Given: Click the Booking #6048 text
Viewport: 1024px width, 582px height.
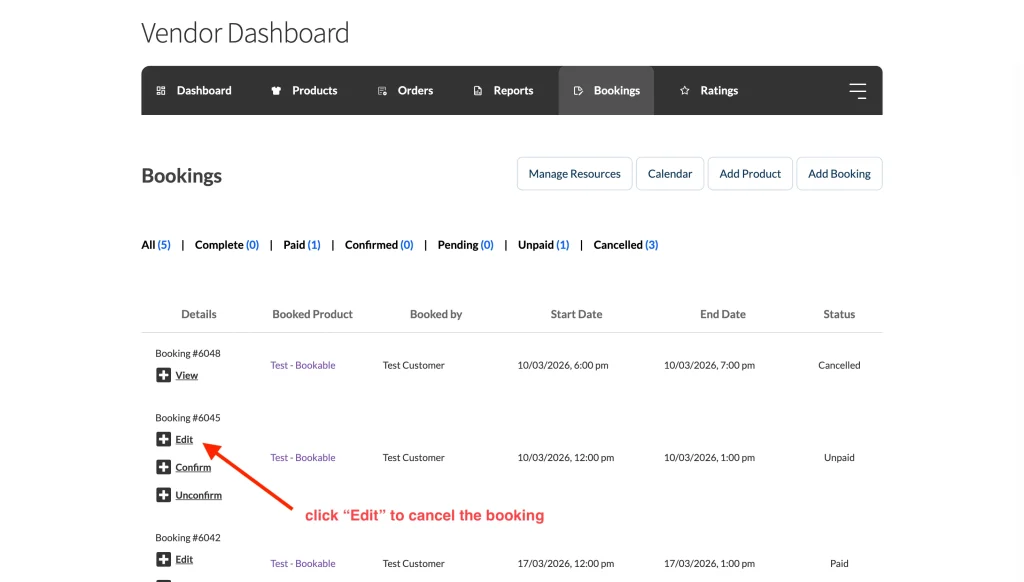Looking at the screenshot, I should pos(188,353).
